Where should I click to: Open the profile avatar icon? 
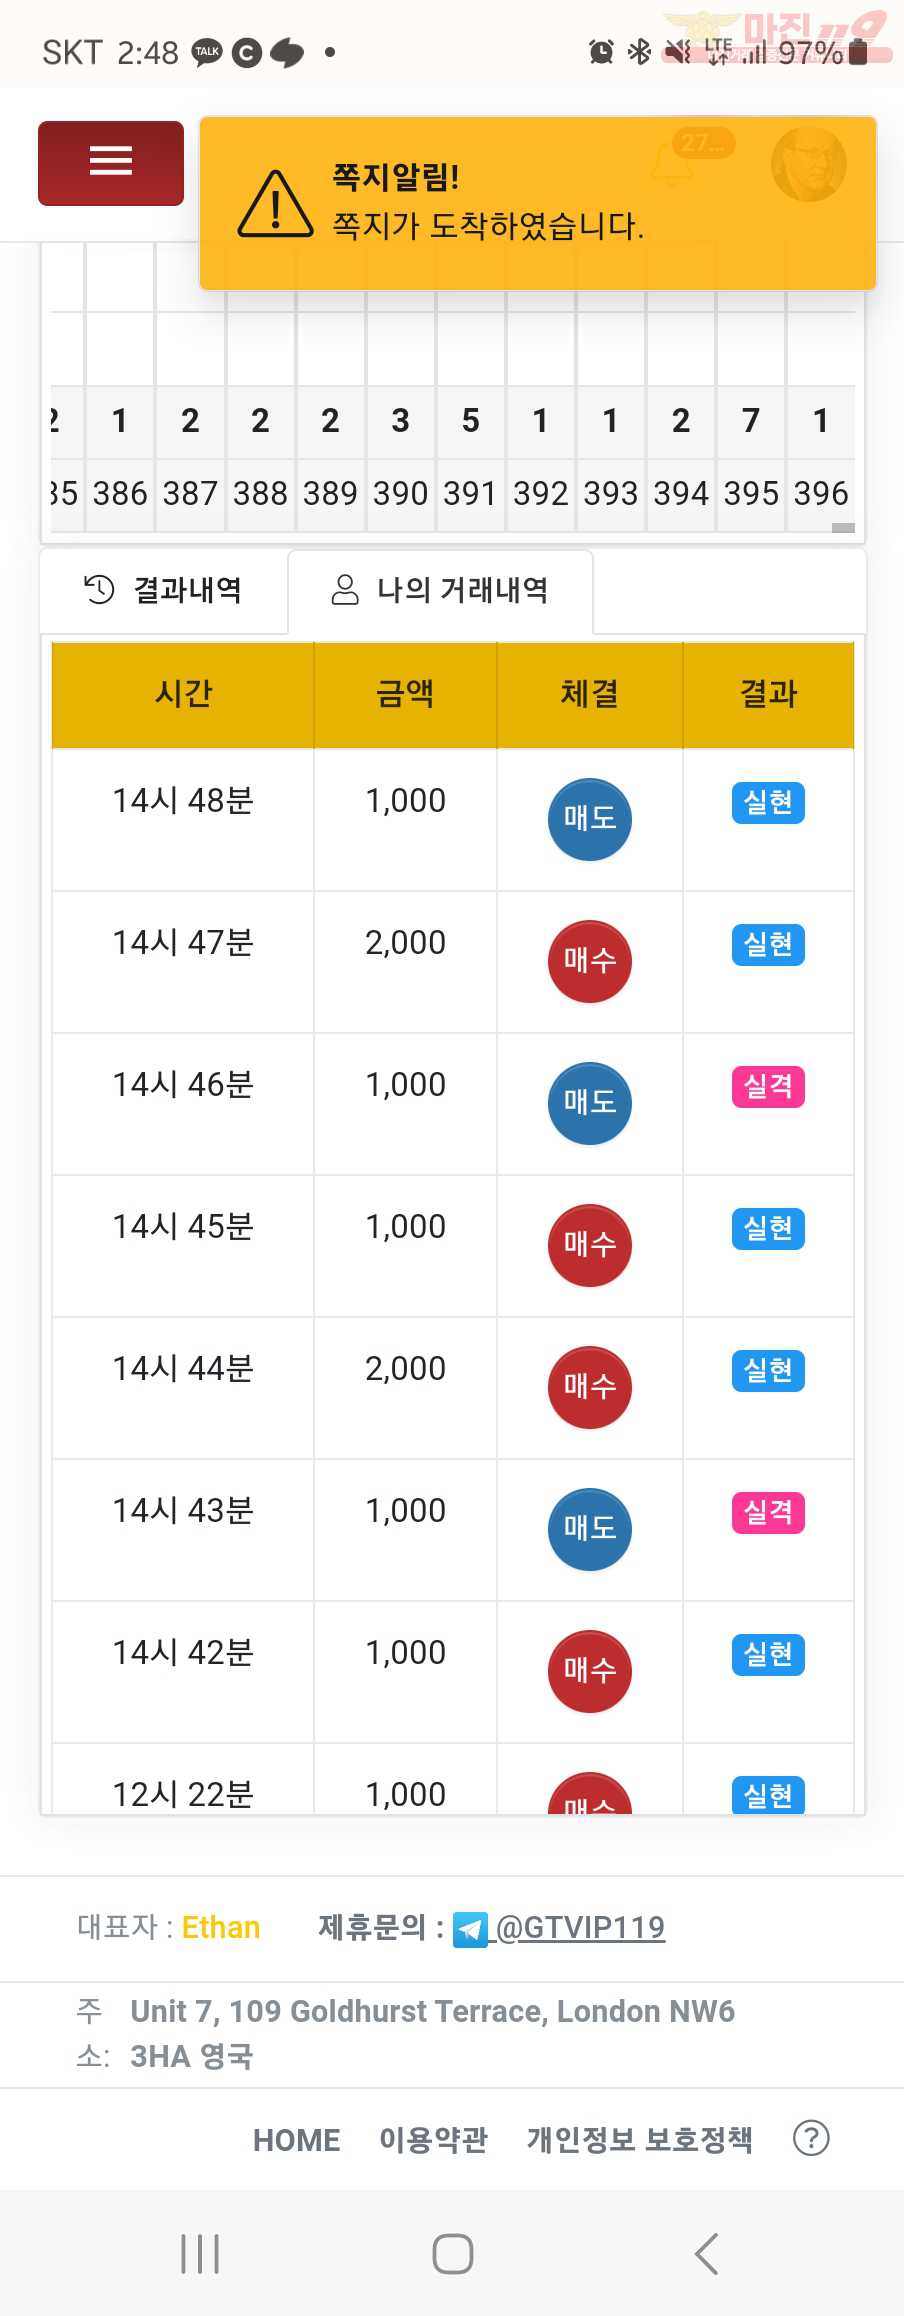(x=808, y=165)
